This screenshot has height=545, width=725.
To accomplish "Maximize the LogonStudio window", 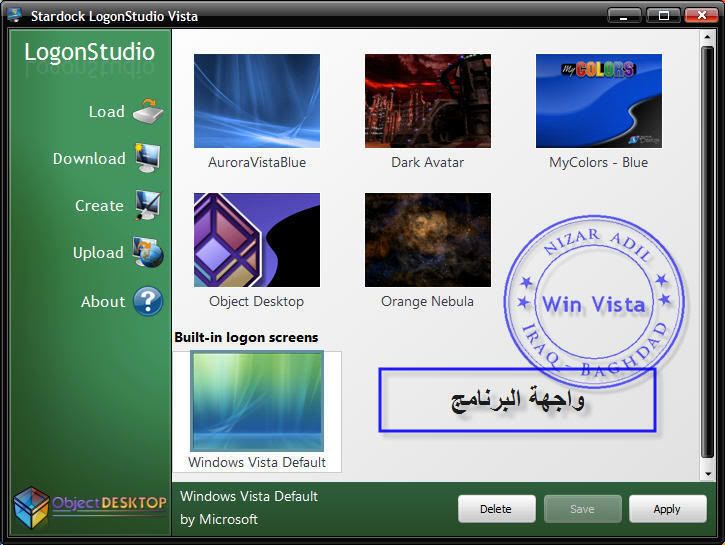I will coord(663,15).
